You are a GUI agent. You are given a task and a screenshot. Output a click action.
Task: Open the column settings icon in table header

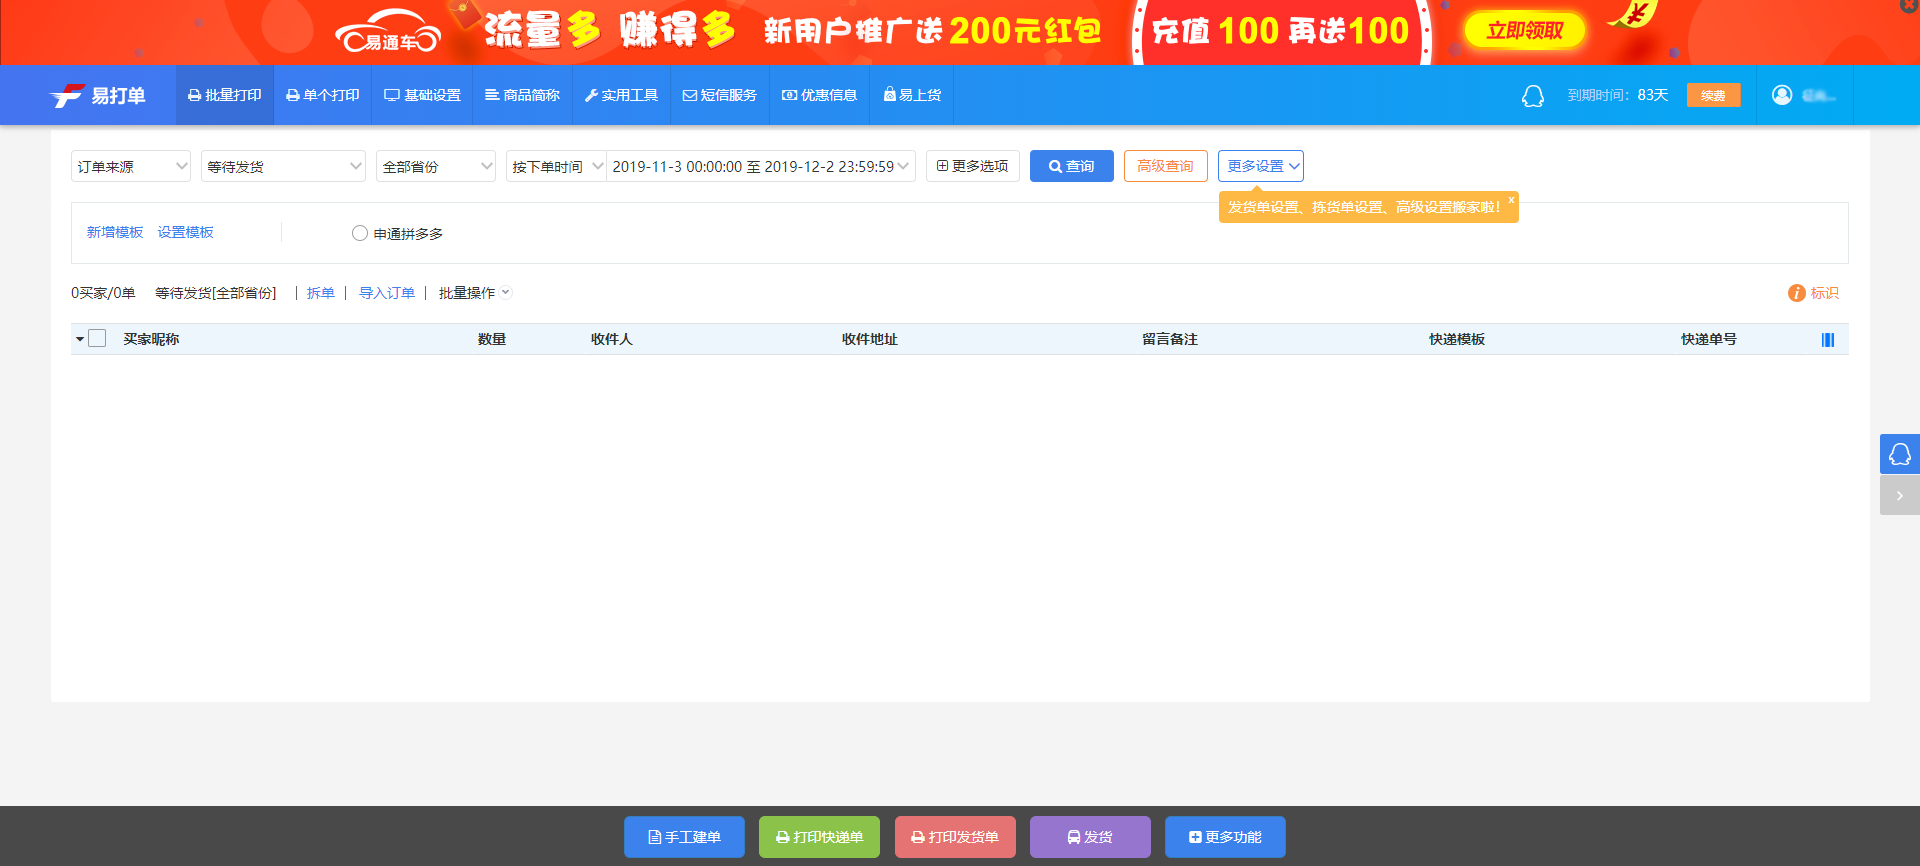1828,340
